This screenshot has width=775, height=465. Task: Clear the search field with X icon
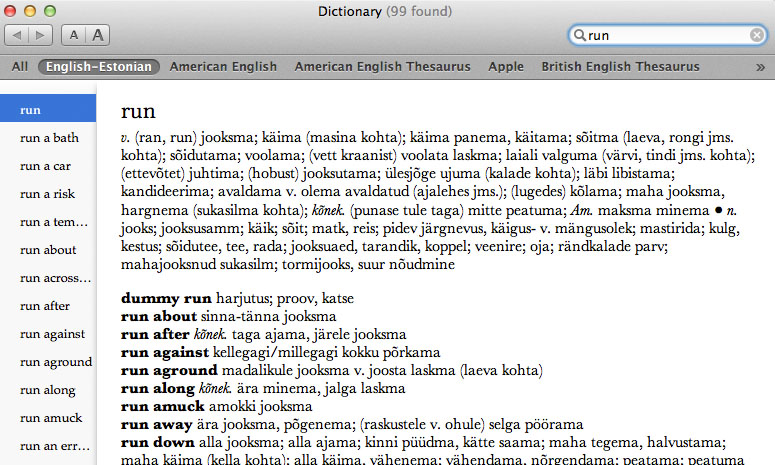click(x=756, y=35)
